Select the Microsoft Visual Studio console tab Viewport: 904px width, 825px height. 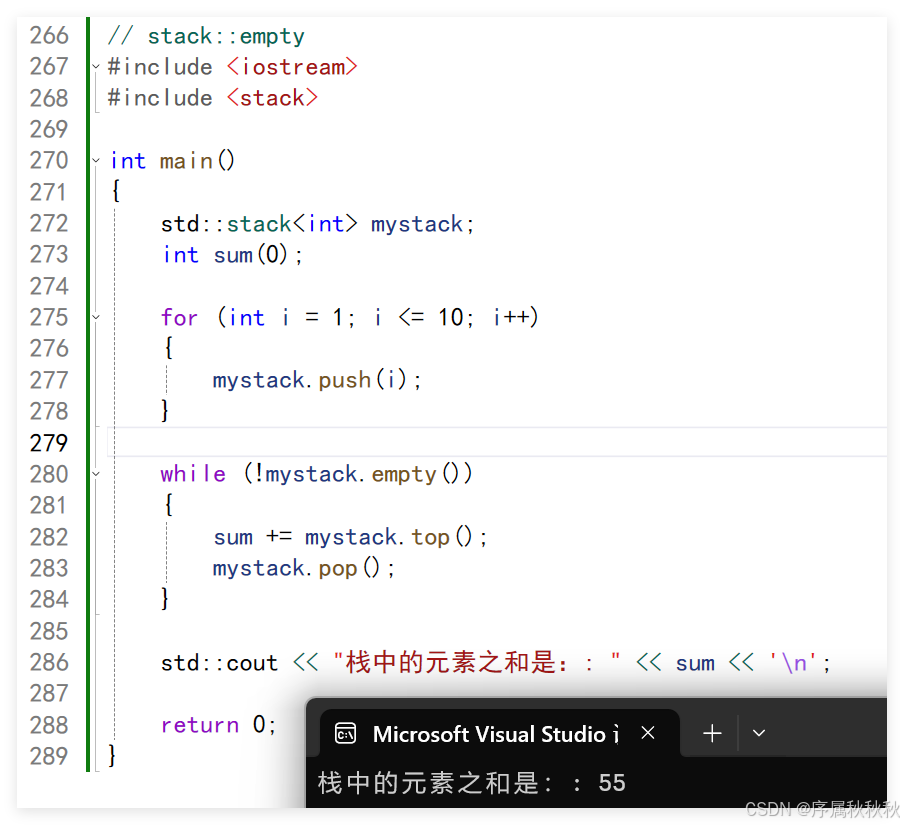[499, 733]
